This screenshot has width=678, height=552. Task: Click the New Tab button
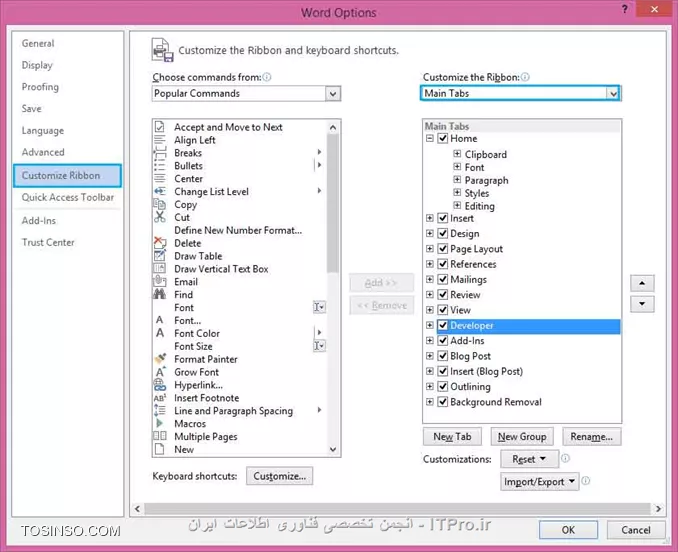click(452, 437)
